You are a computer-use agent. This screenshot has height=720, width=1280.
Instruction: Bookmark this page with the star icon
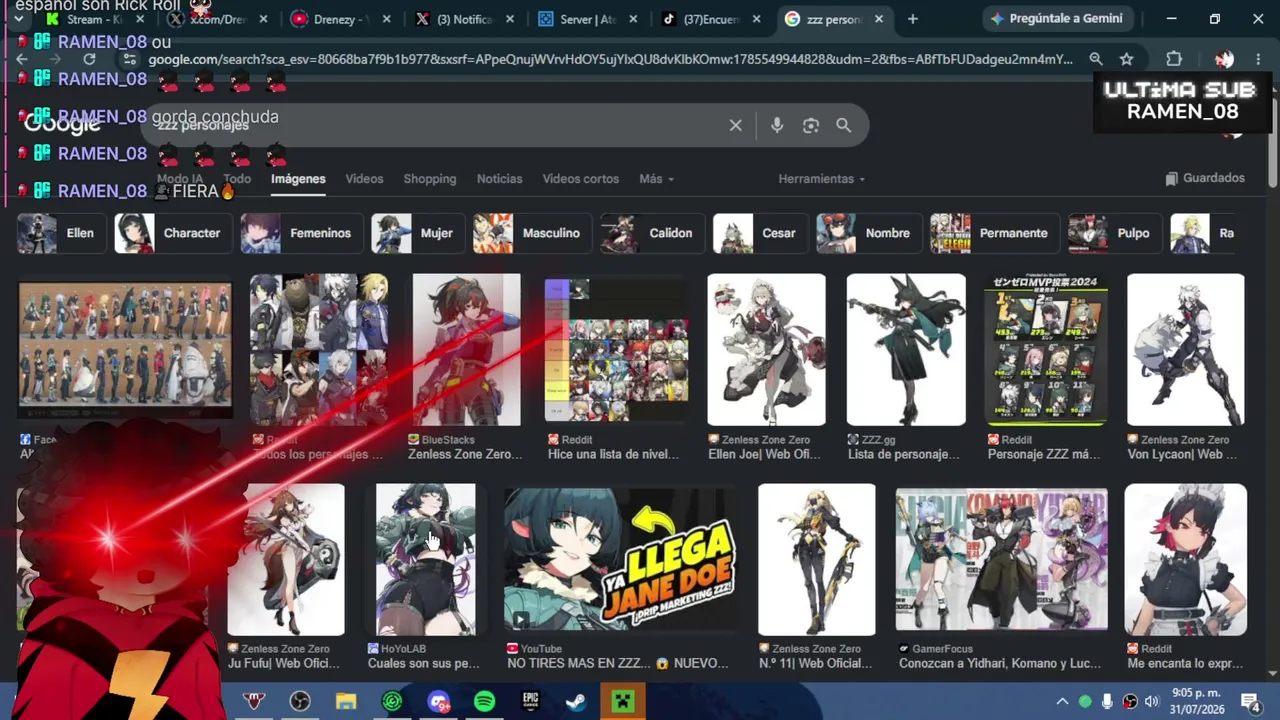pyautogui.click(x=1127, y=59)
